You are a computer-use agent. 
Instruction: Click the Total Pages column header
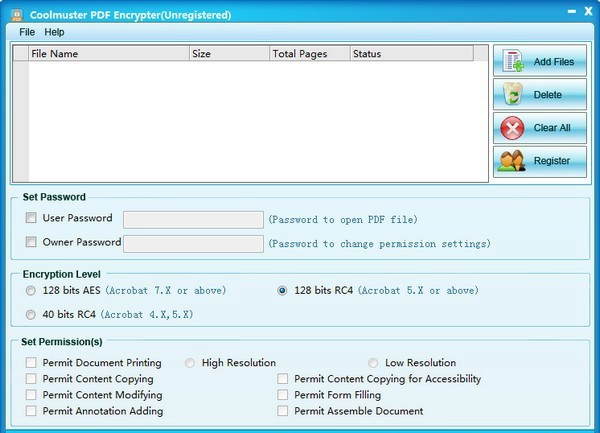point(310,54)
